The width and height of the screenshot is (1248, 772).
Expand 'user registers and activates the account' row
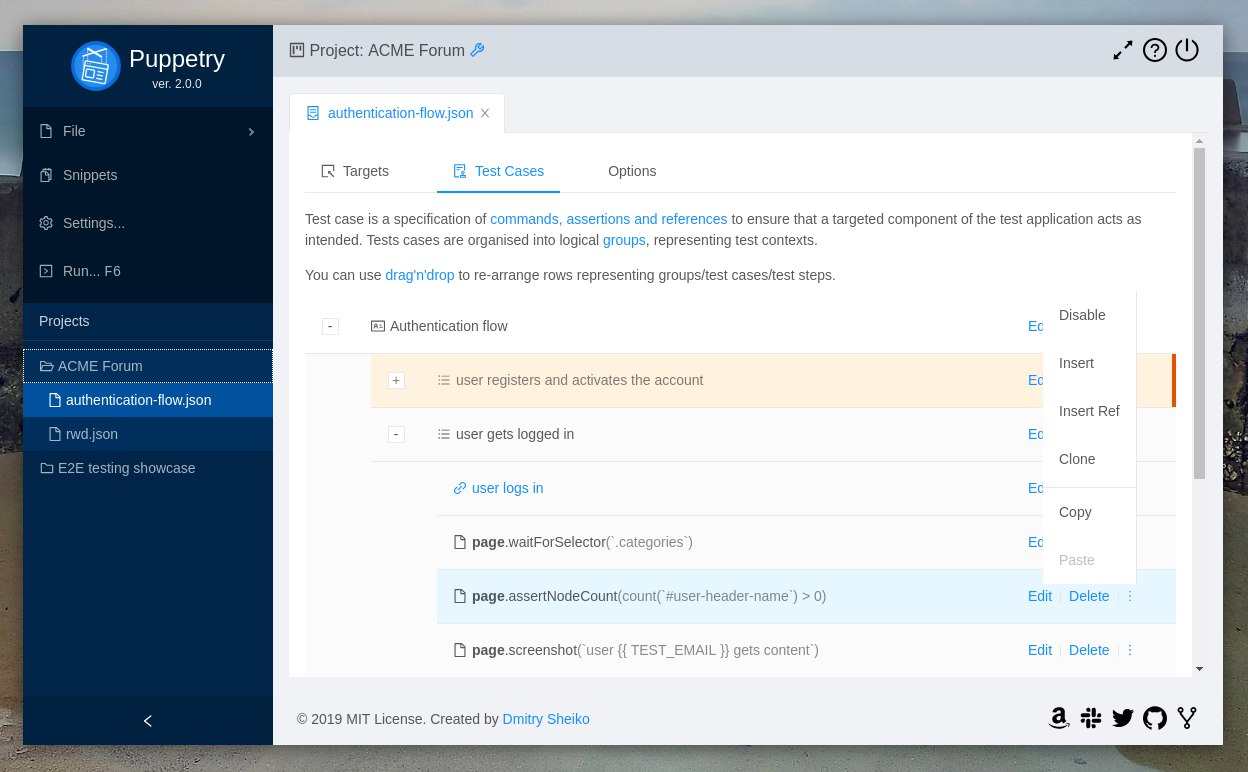(396, 380)
